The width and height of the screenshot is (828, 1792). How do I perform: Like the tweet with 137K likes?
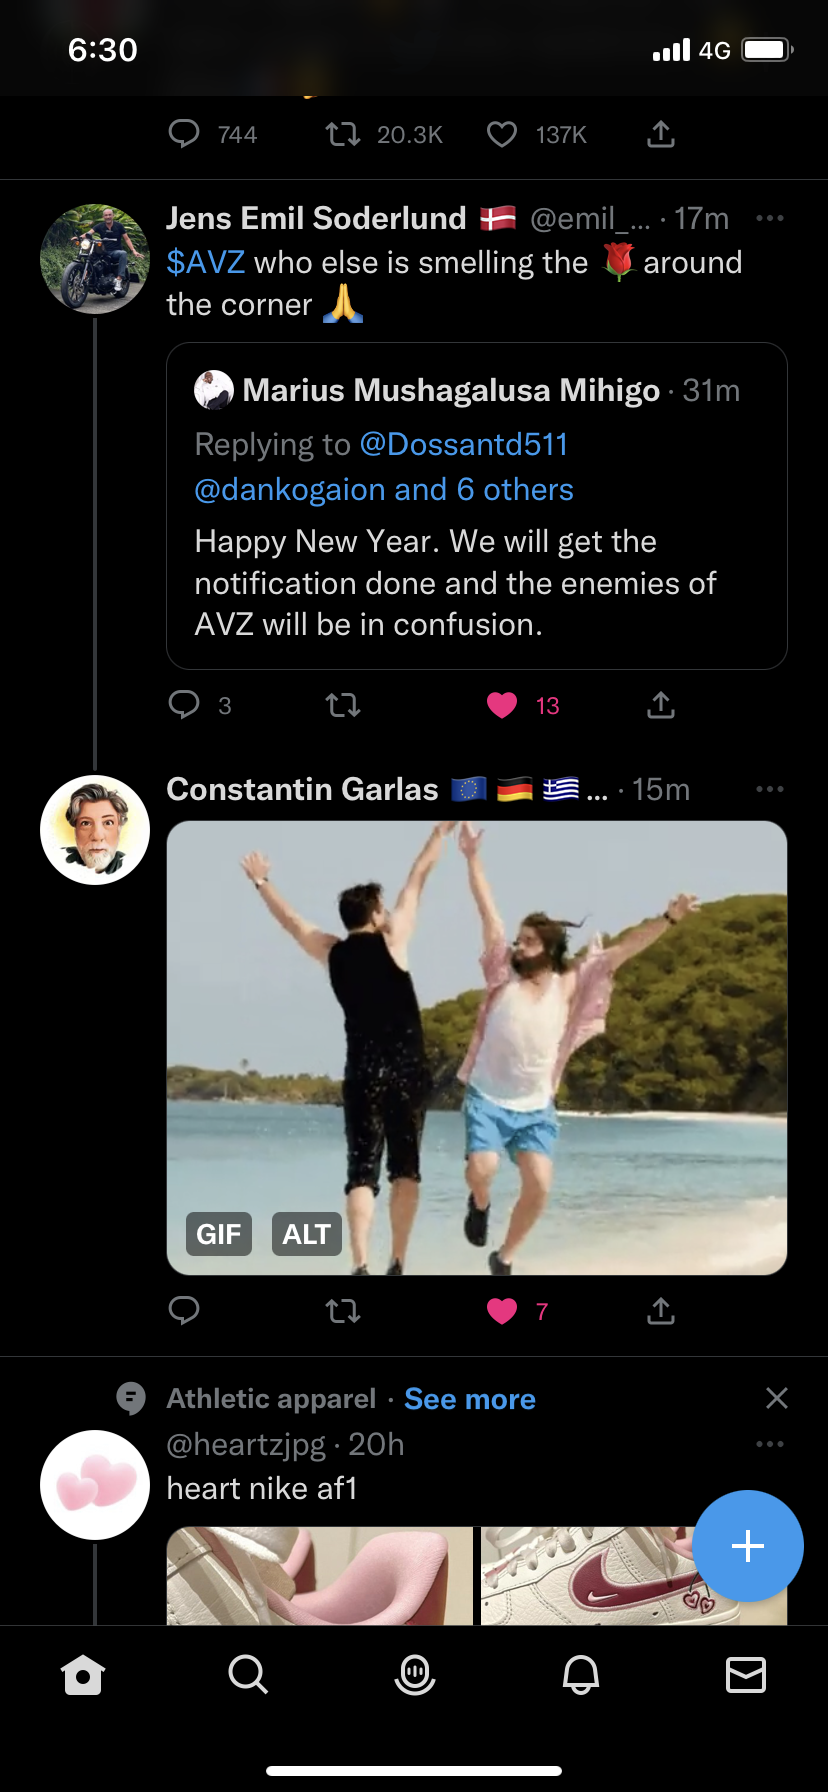coord(502,135)
